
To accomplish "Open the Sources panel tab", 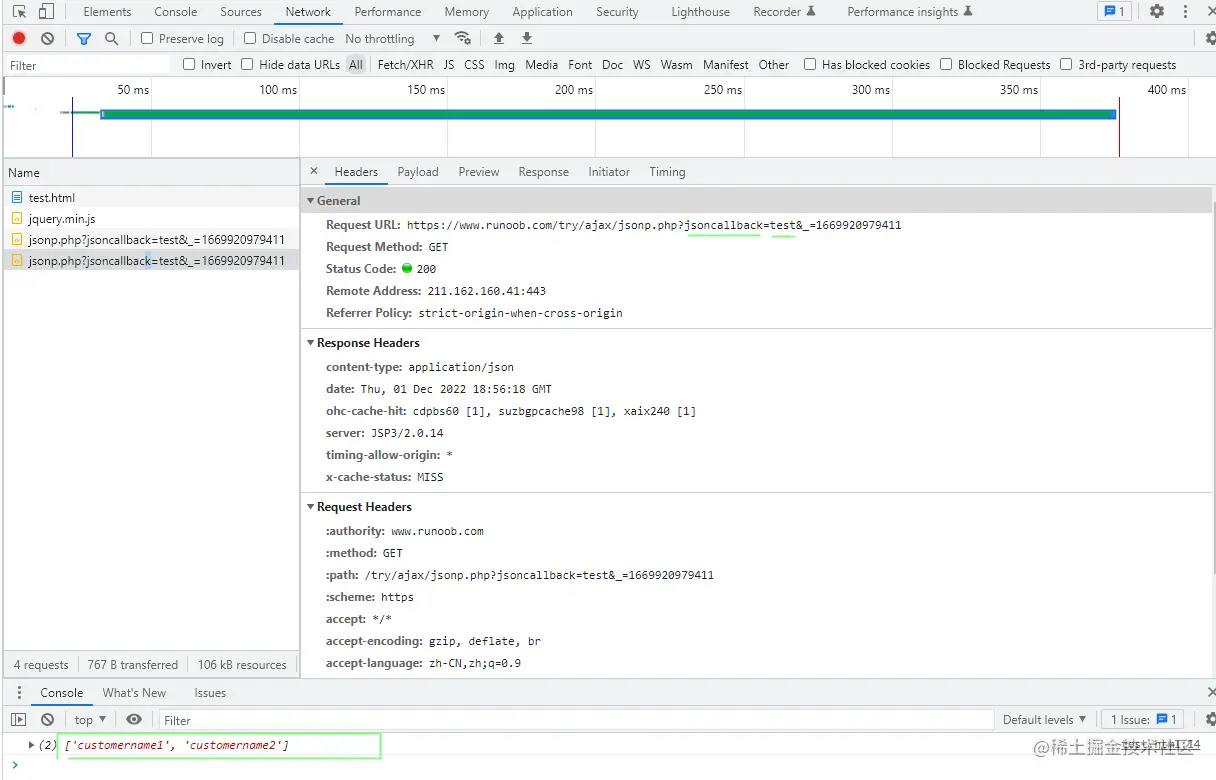I will (x=241, y=12).
